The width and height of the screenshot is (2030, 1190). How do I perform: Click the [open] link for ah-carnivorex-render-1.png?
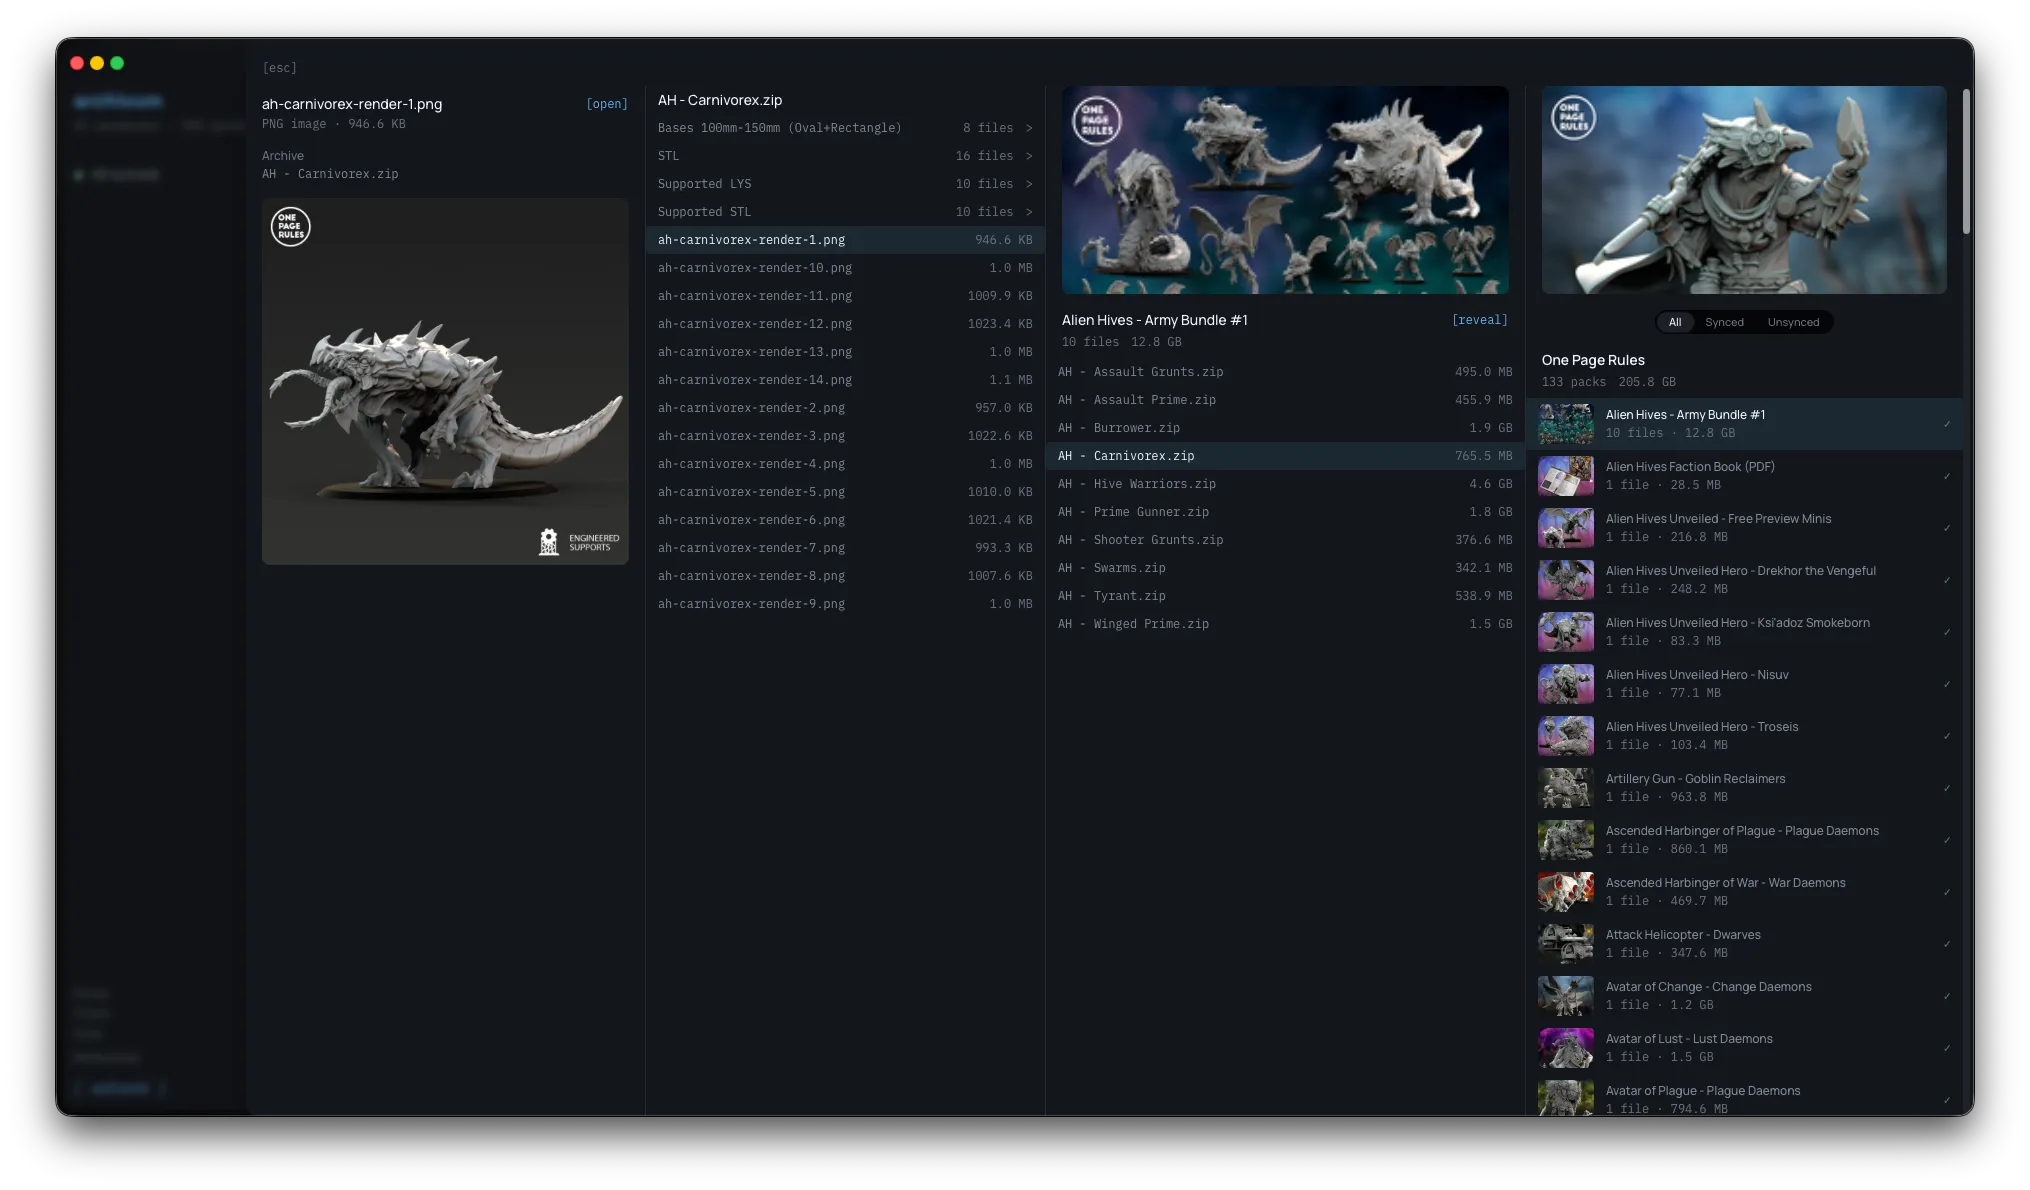pos(607,103)
